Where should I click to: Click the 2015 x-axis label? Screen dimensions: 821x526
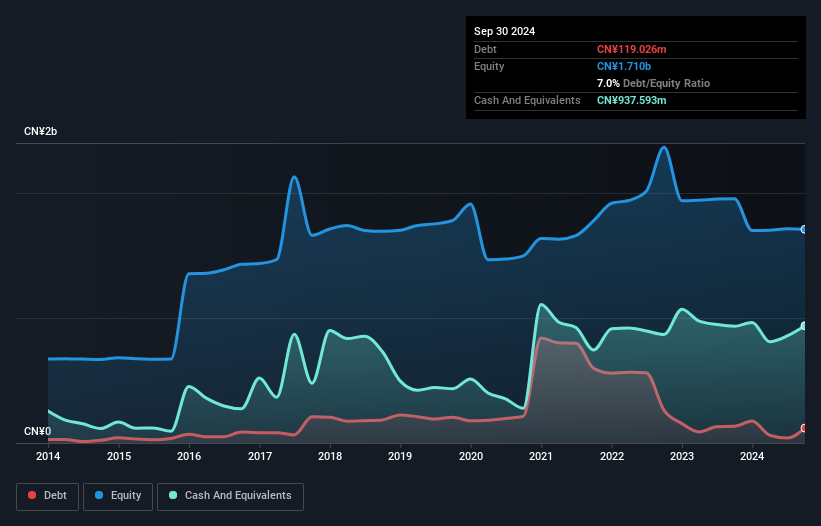[x=119, y=456]
